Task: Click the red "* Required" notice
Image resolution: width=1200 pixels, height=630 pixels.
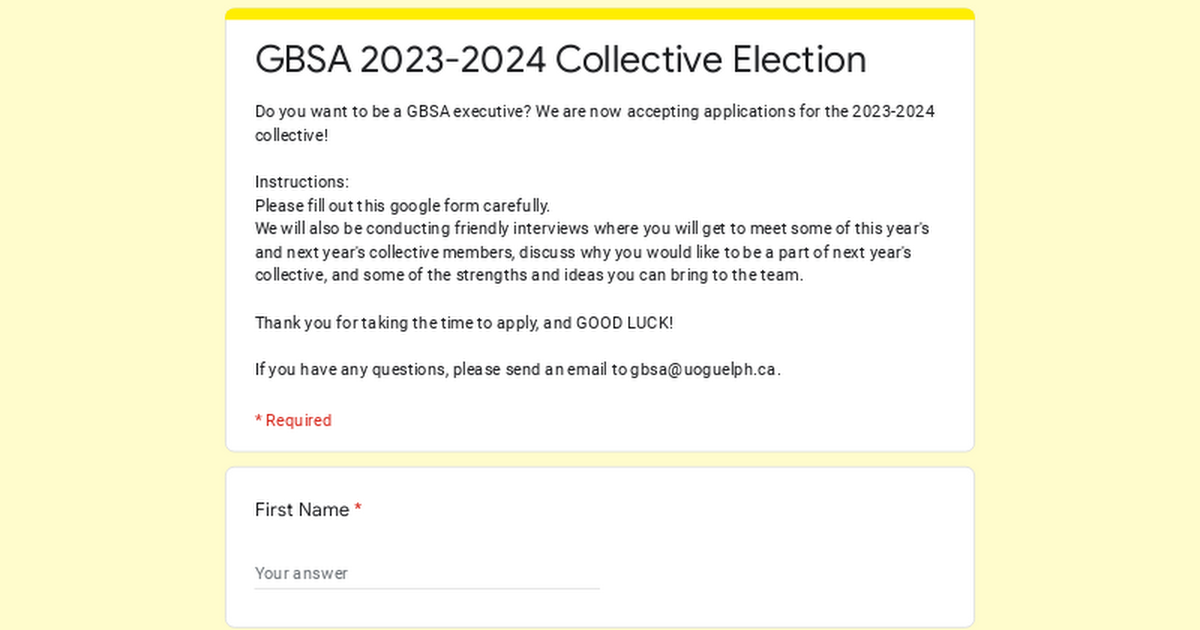Action: (293, 420)
